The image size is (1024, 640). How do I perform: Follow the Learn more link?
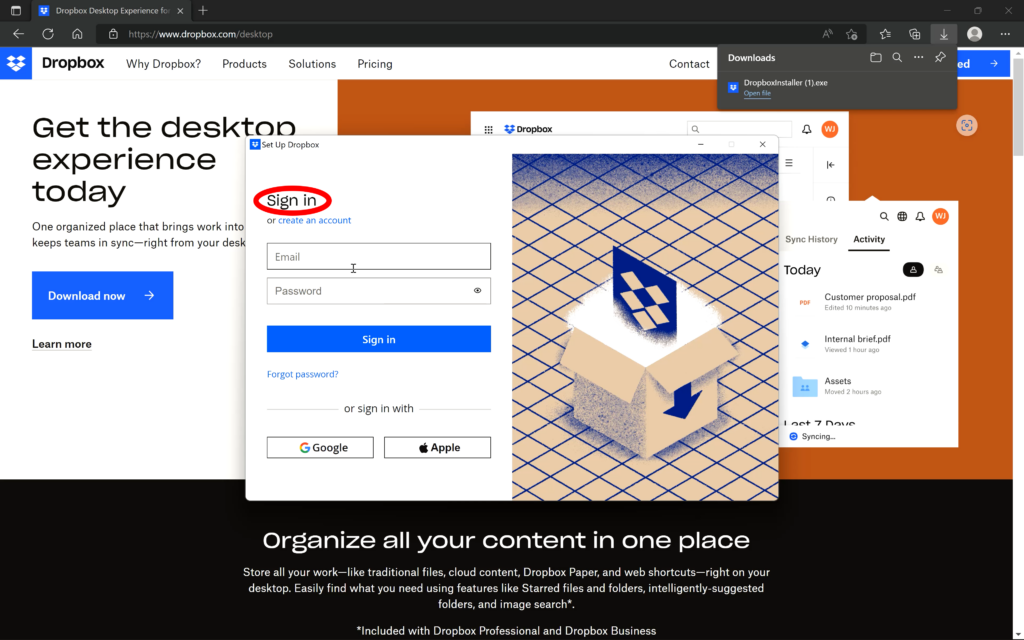click(x=61, y=344)
